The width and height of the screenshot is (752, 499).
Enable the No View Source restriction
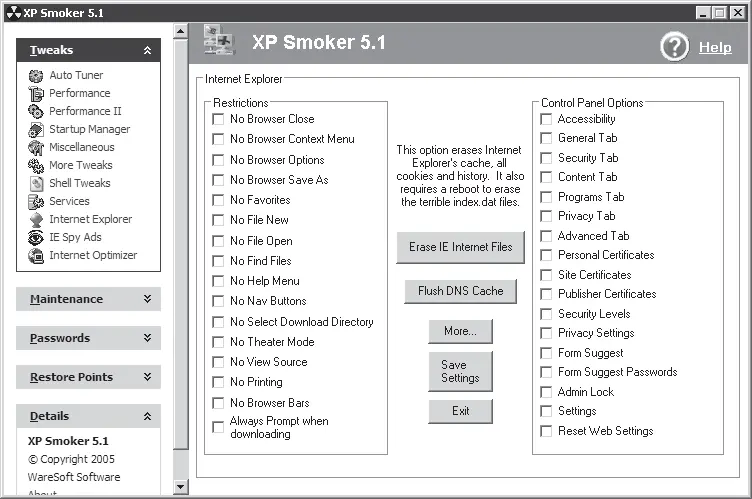click(218, 362)
